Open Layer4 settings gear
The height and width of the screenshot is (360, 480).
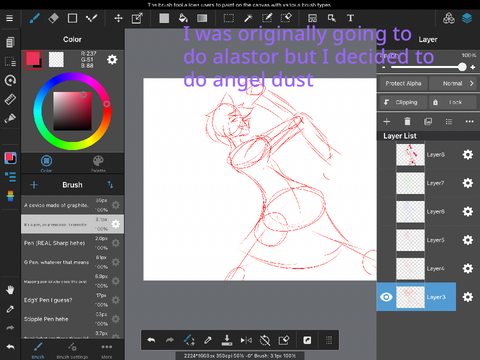pyautogui.click(x=468, y=268)
